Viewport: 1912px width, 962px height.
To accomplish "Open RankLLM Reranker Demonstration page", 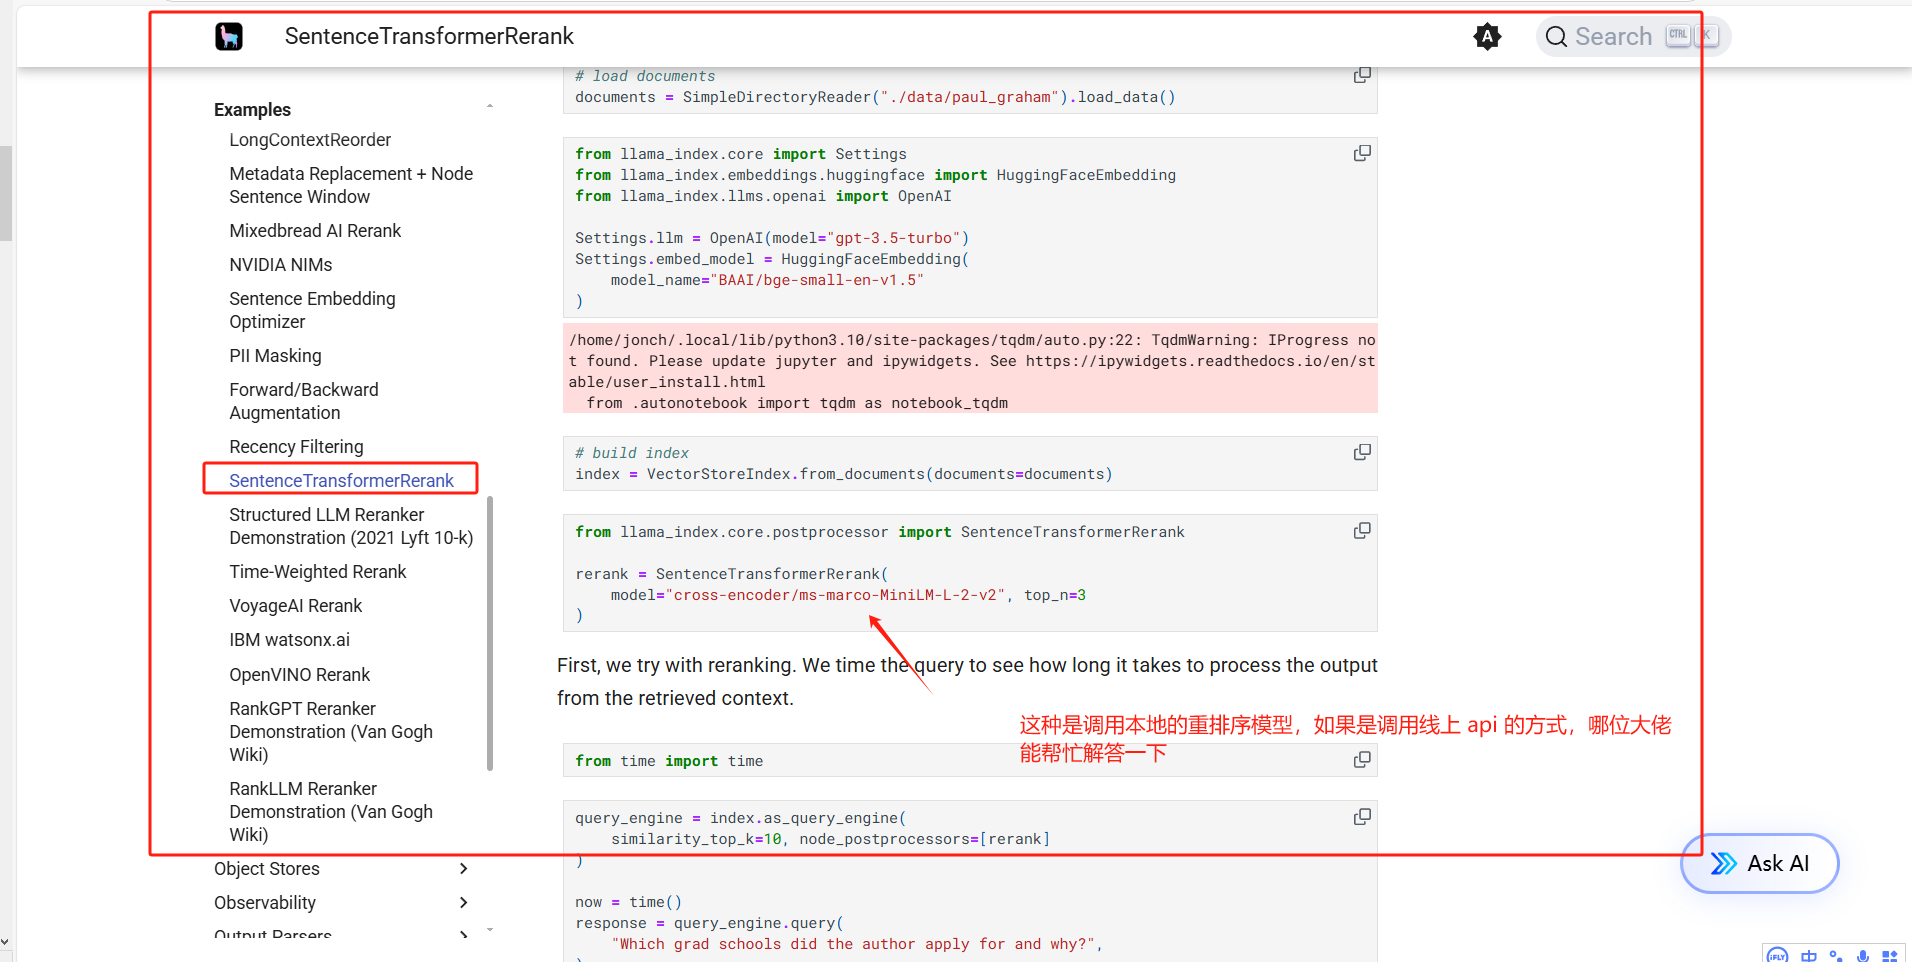I will coord(331,812).
